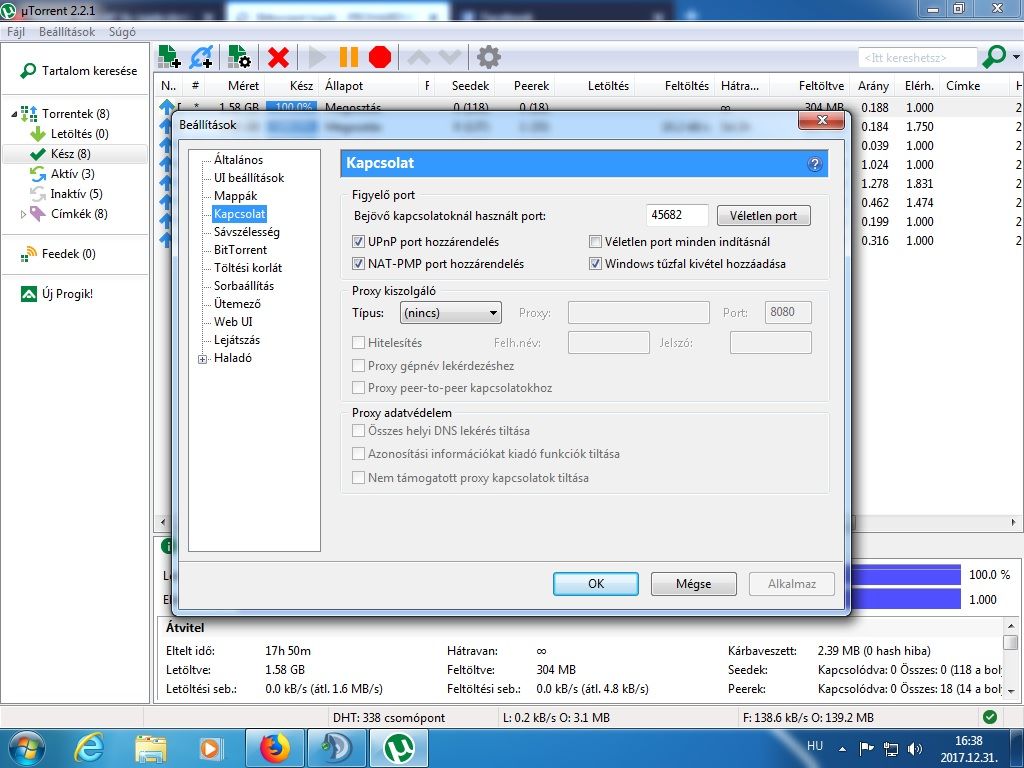Sort by Seedek column header
This screenshot has height=768, width=1024.
click(470, 86)
